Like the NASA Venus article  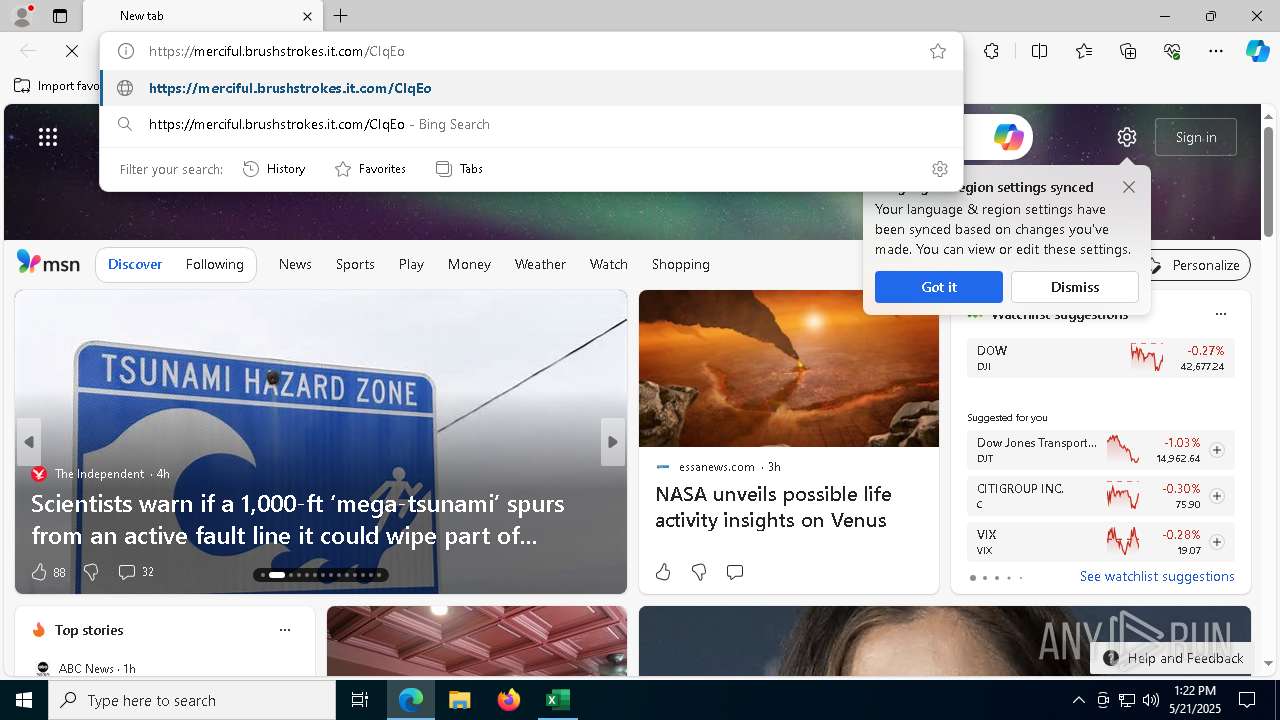point(663,572)
